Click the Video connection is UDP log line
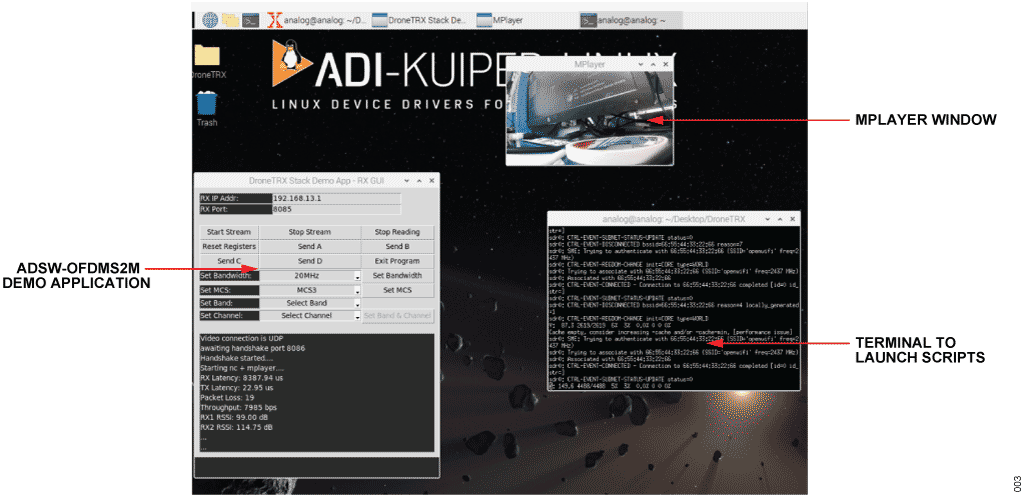Screen dimensions: 1024x496 click(244, 338)
